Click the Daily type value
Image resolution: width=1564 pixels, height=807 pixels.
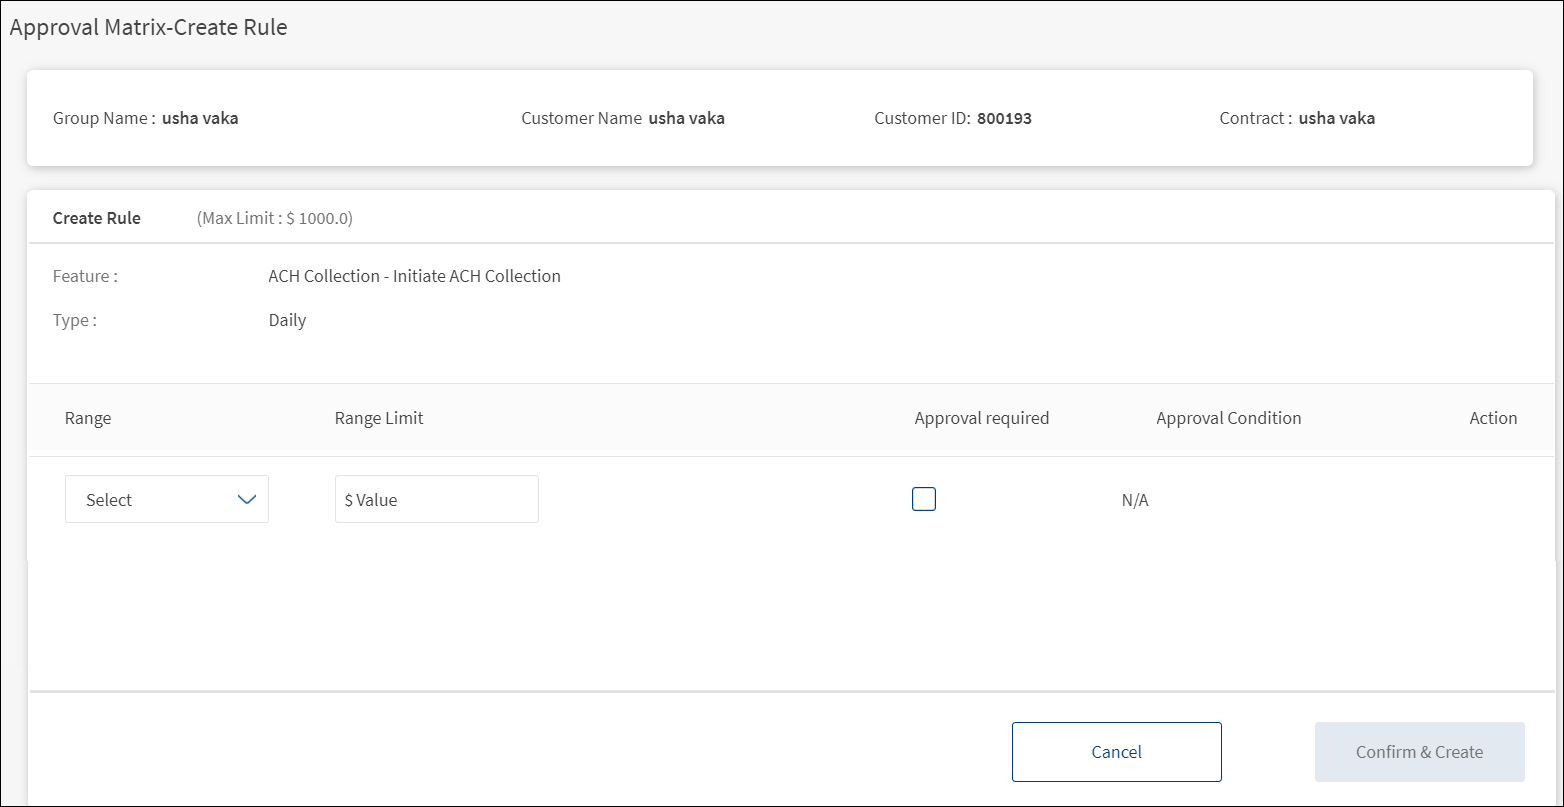pyautogui.click(x=287, y=321)
